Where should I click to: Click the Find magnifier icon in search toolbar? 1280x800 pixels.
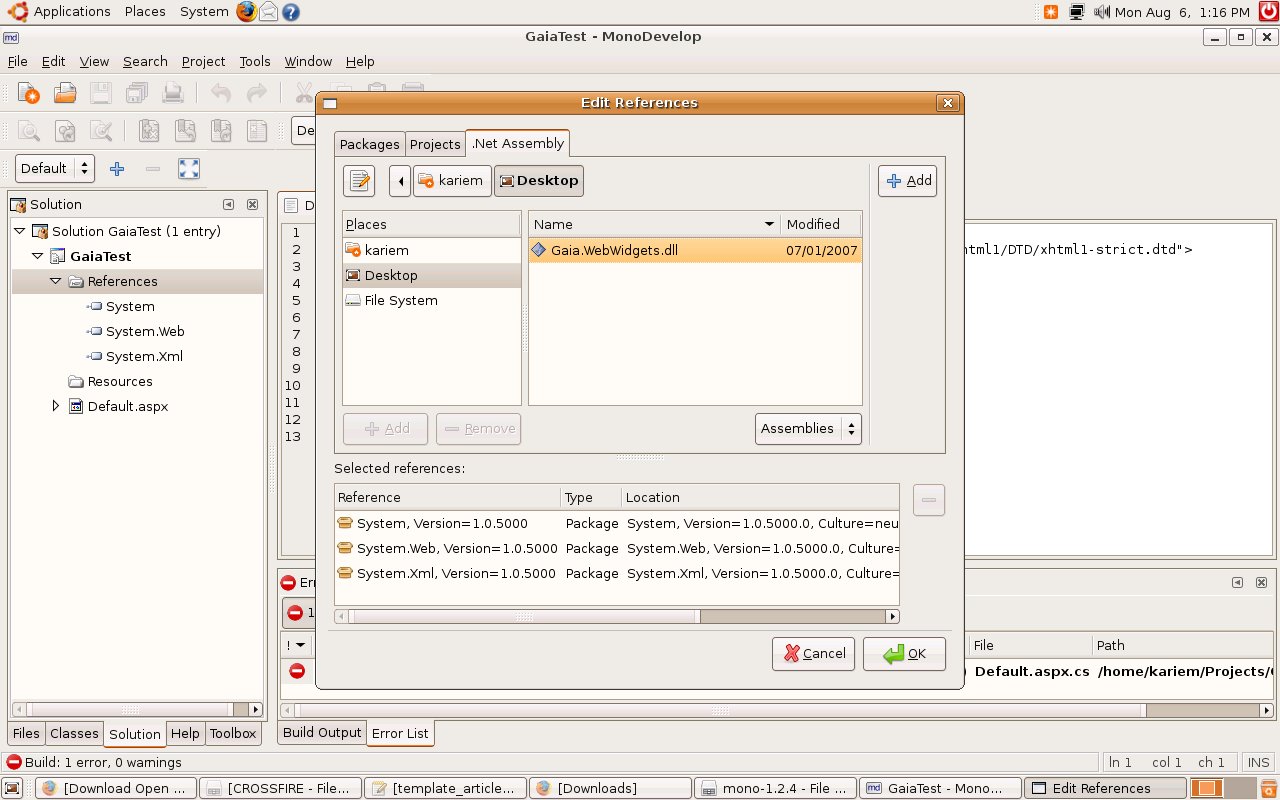(x=29, y=131)
